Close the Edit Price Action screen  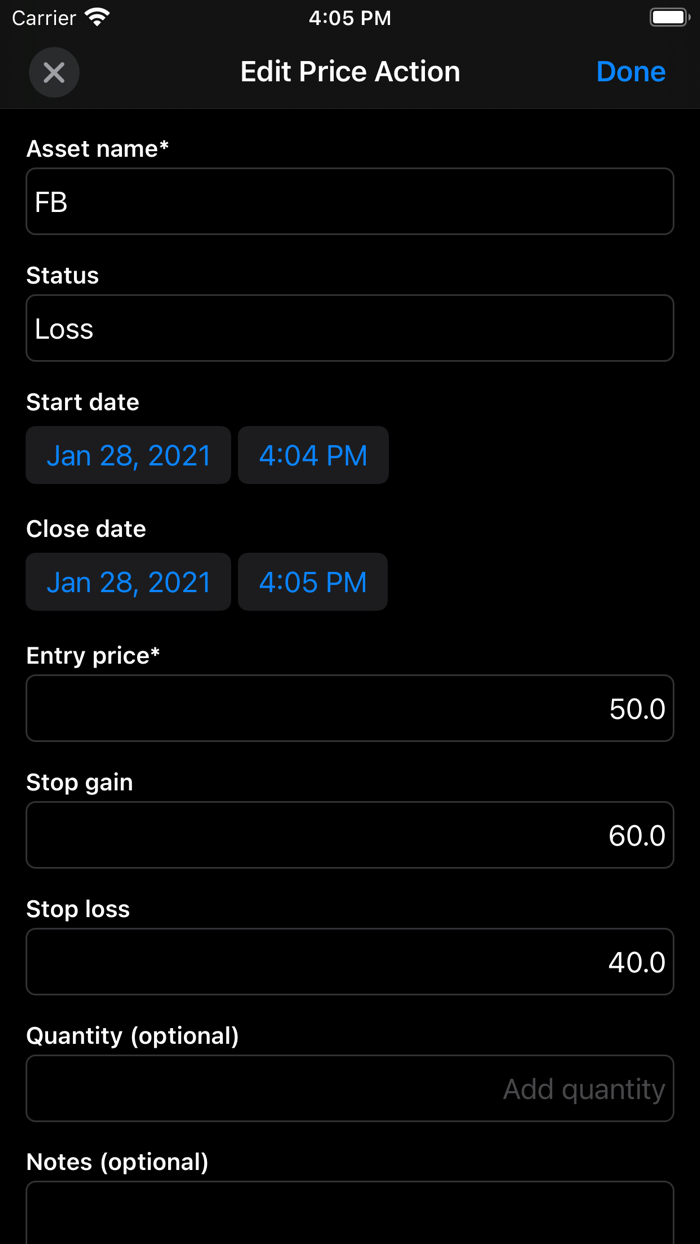click(54, 72)
